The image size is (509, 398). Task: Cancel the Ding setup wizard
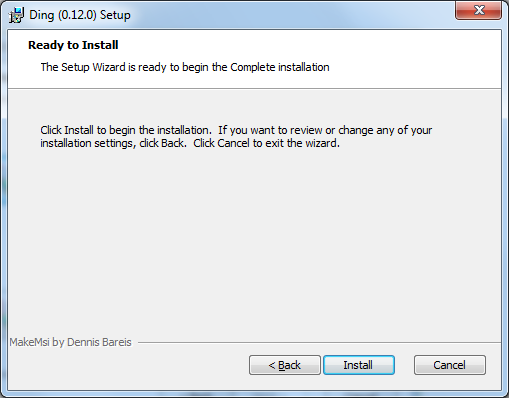coord(450,365)
